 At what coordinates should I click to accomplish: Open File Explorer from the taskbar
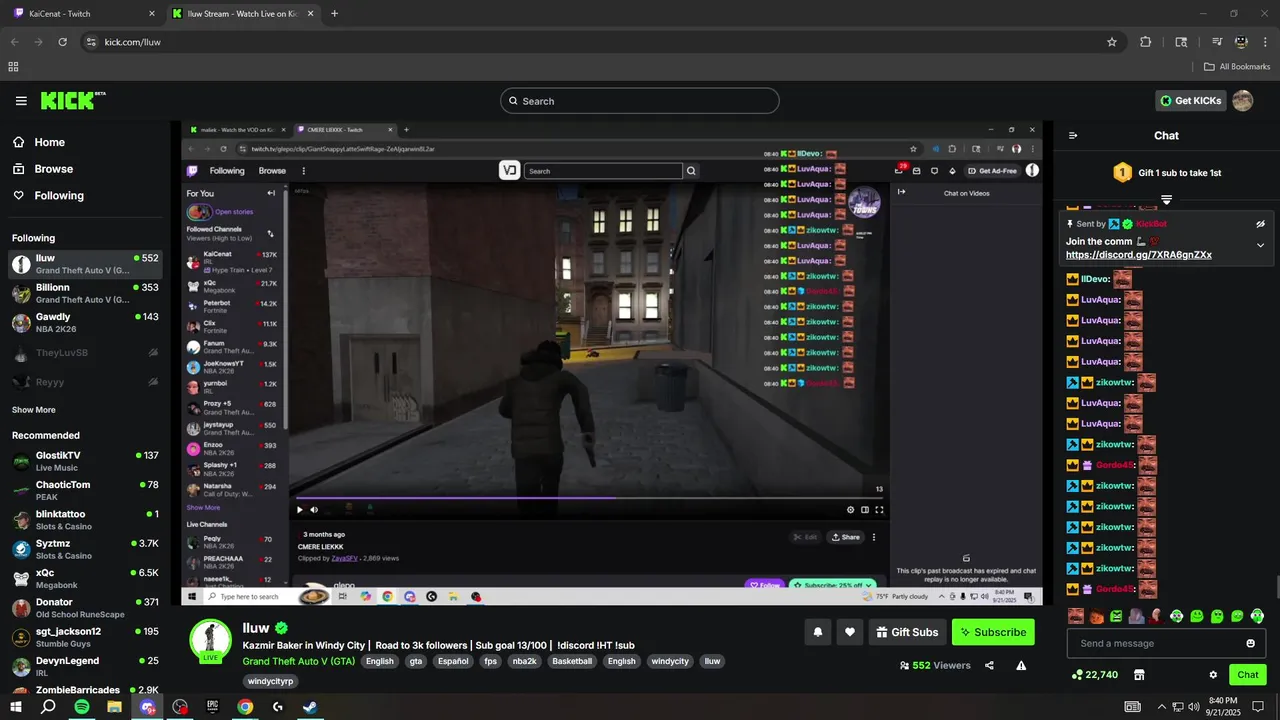click(114, 707)
